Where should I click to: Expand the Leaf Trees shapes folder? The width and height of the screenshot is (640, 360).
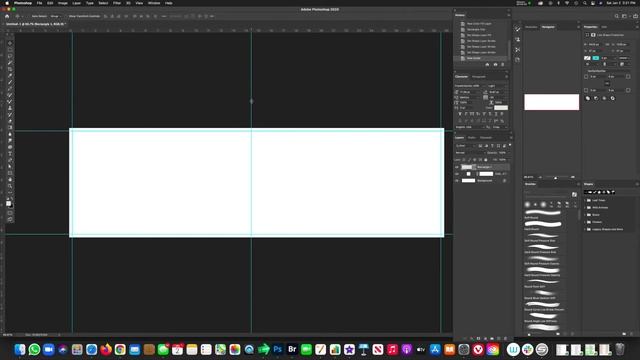tap(585, 200)
